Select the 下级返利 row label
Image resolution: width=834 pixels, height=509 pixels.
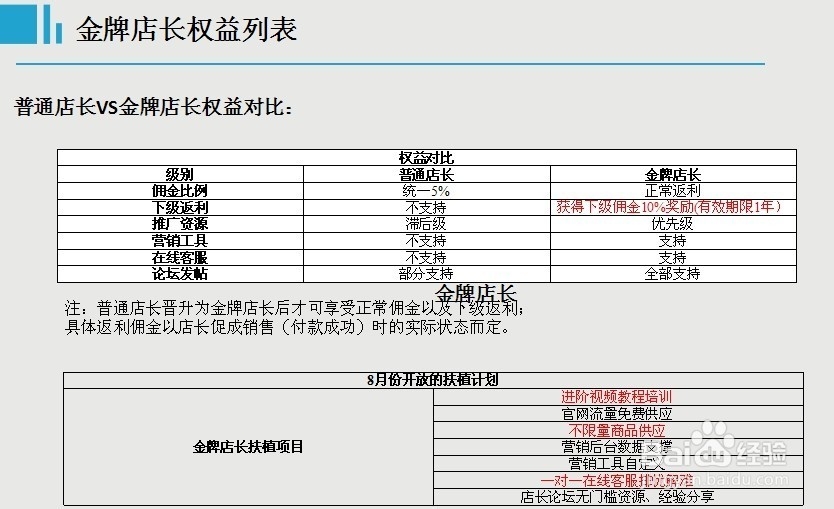coord(180,207)
